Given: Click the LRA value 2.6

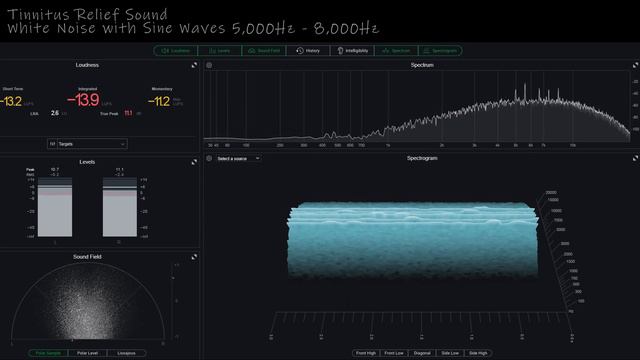Looking at the screenshot, I should [x=55, y=113].
